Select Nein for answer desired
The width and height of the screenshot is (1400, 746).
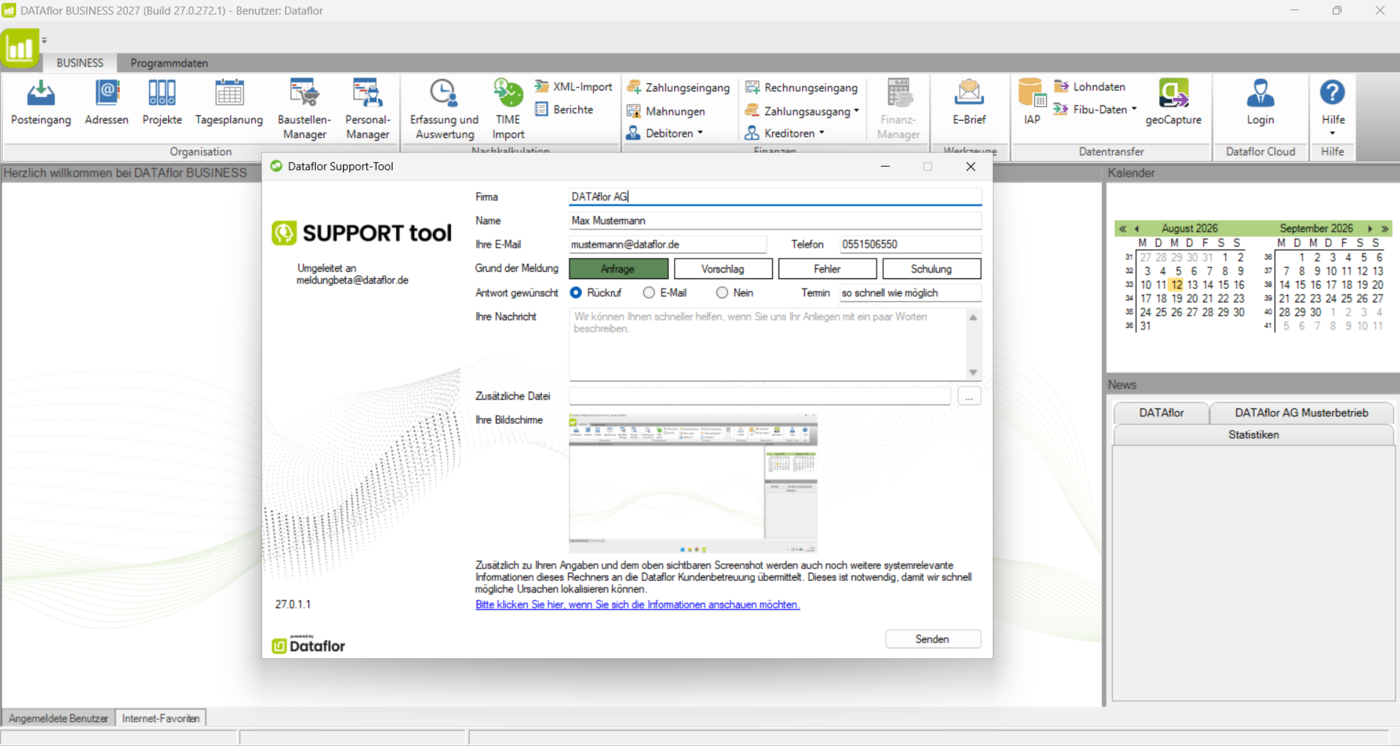722,293
